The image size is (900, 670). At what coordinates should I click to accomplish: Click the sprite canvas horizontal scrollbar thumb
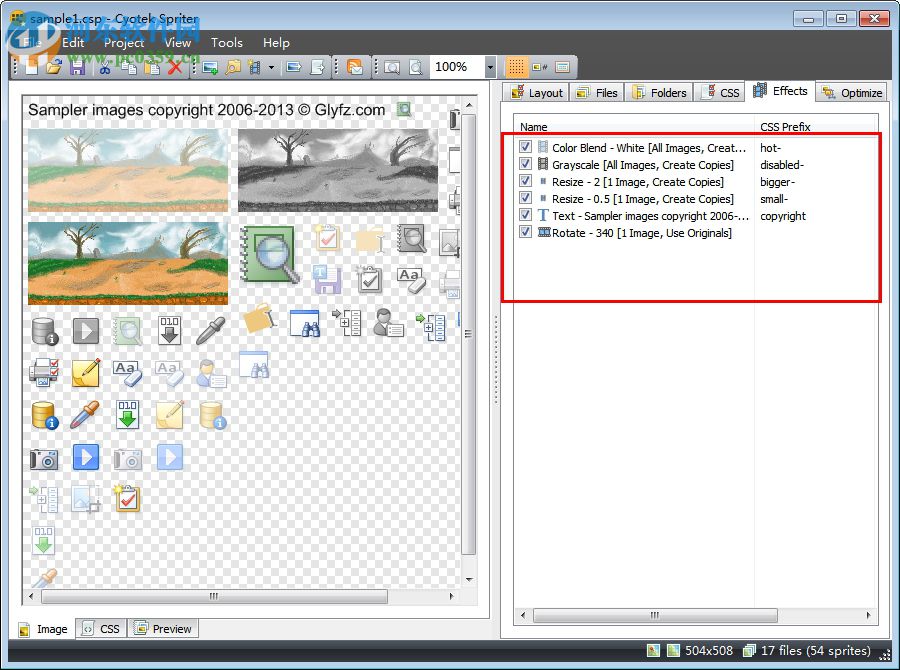point(214,596)
